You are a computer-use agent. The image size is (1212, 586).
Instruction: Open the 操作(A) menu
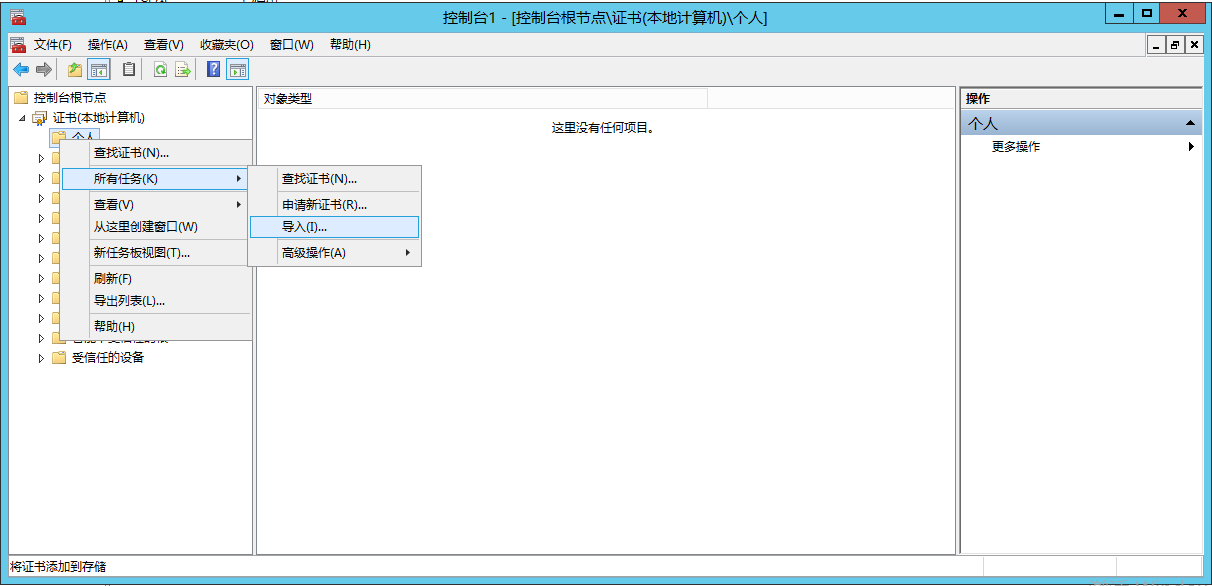[108, 45]
